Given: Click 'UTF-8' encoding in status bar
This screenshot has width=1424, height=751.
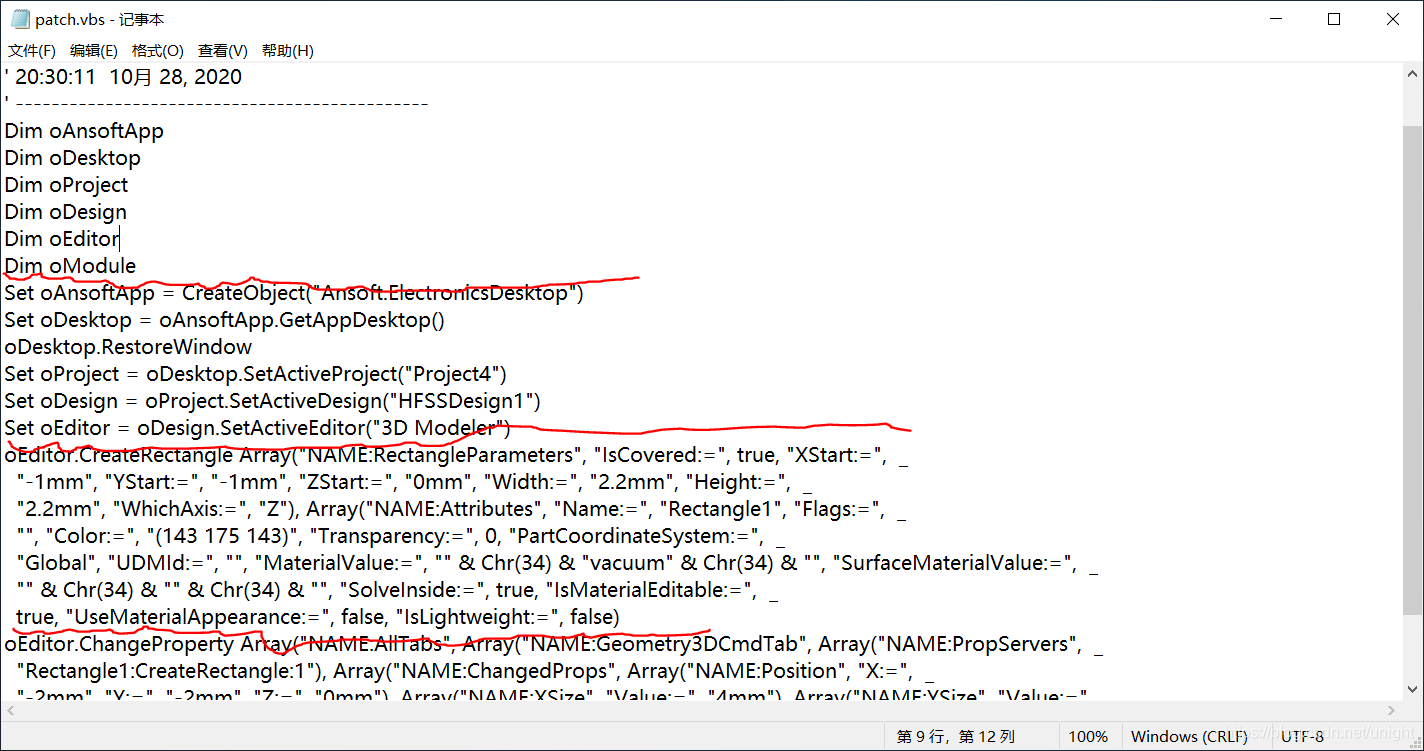Looking at the screenshot, I should point(1302,736).
